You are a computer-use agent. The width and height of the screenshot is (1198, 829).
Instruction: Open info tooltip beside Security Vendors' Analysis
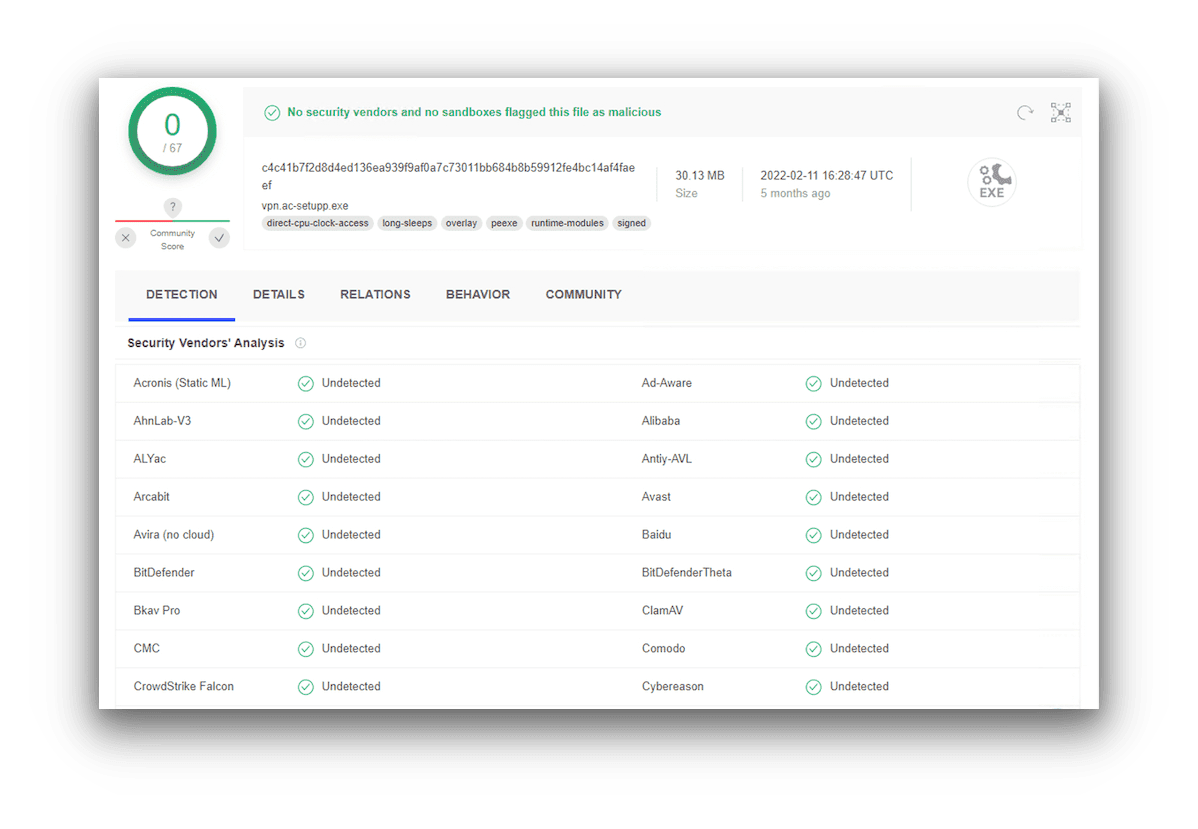click(300, 343)
